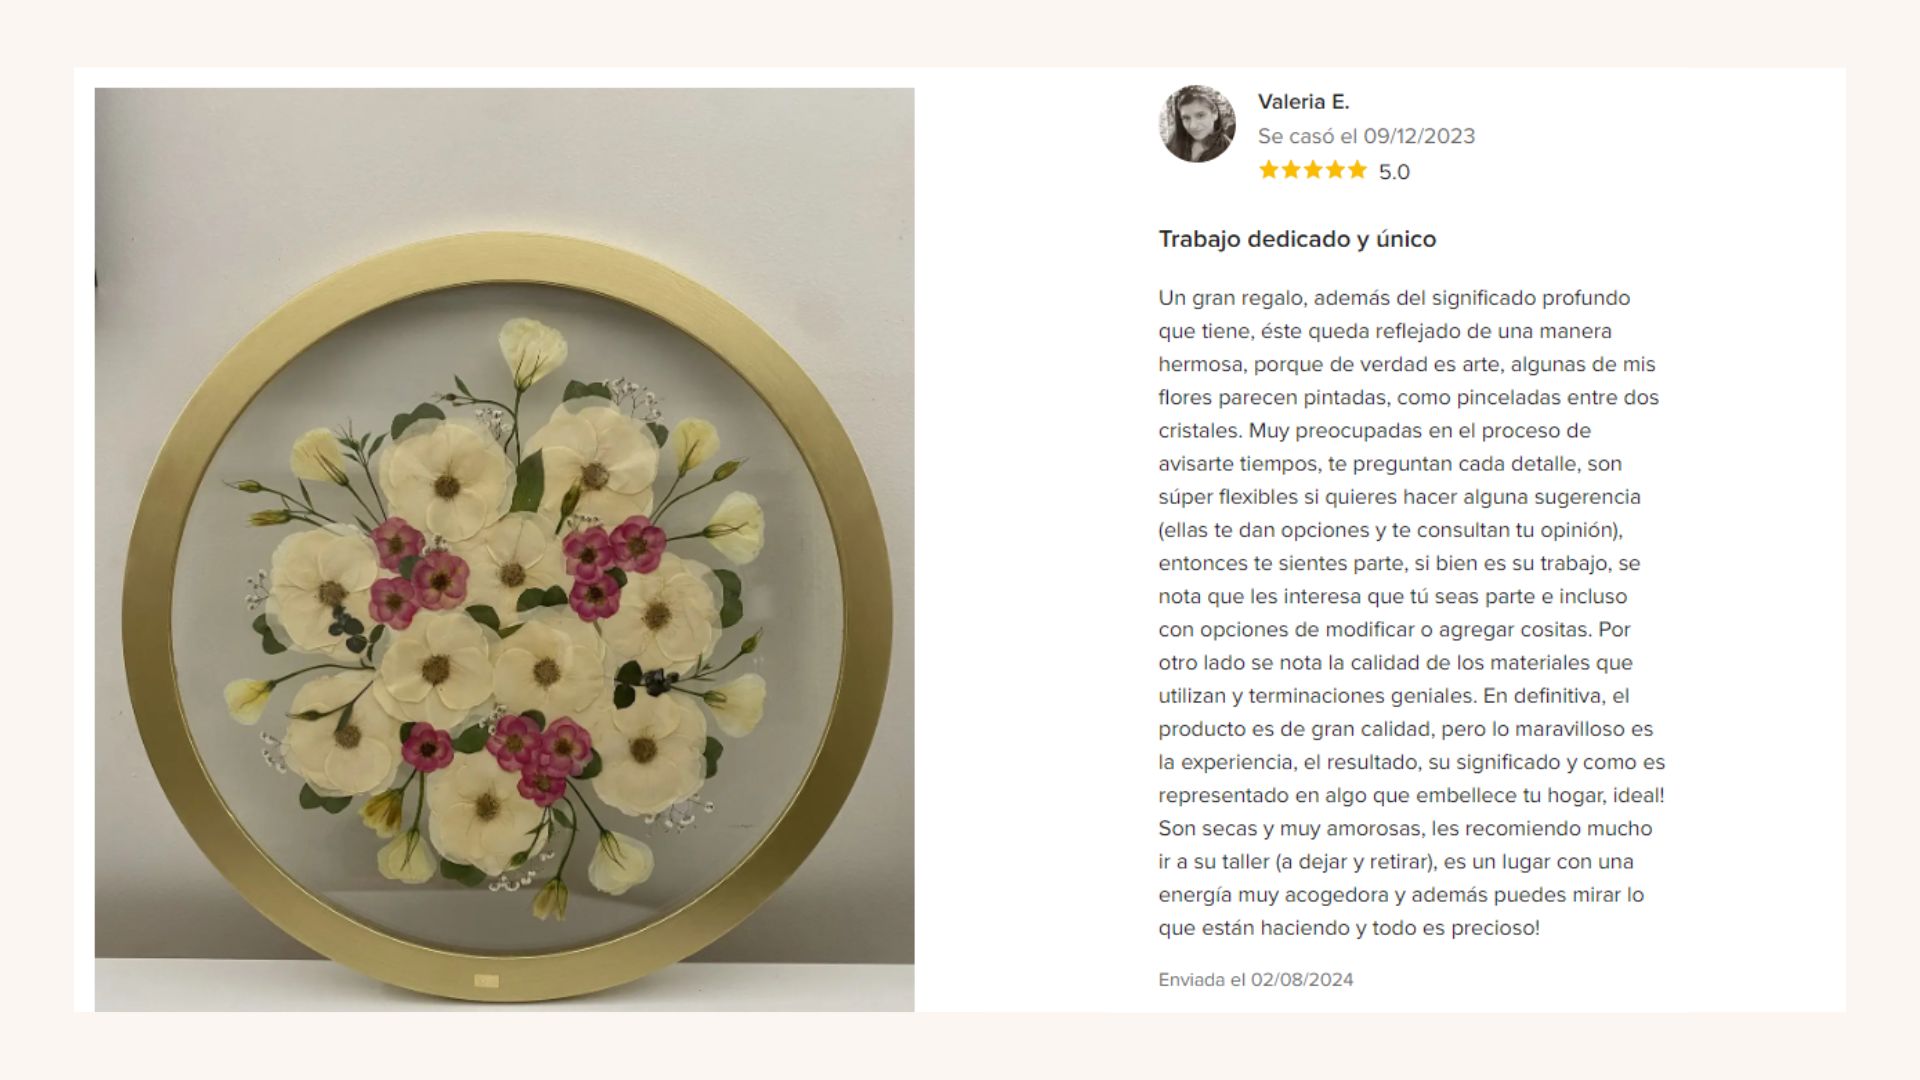Click the review's last line ending 'todo es precioso!'

point(1349,928)
